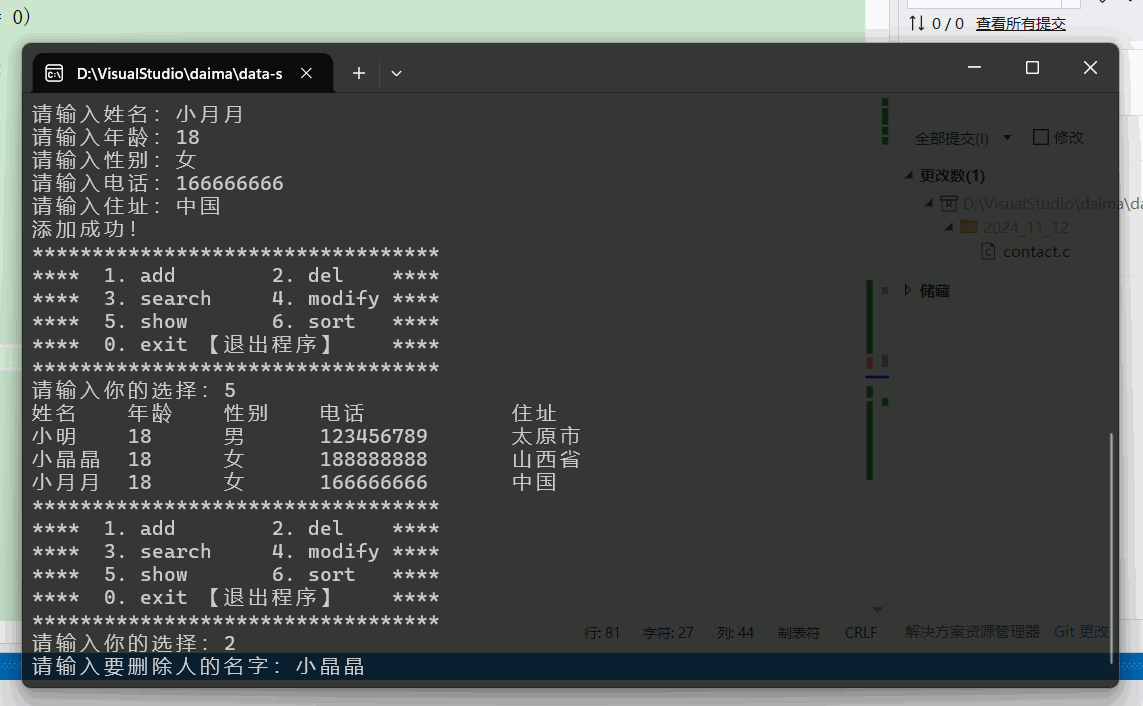Click the 小月月 row name in table
Image resolution: width=1143 pixels, height=706 pixels.
(66, 482)
